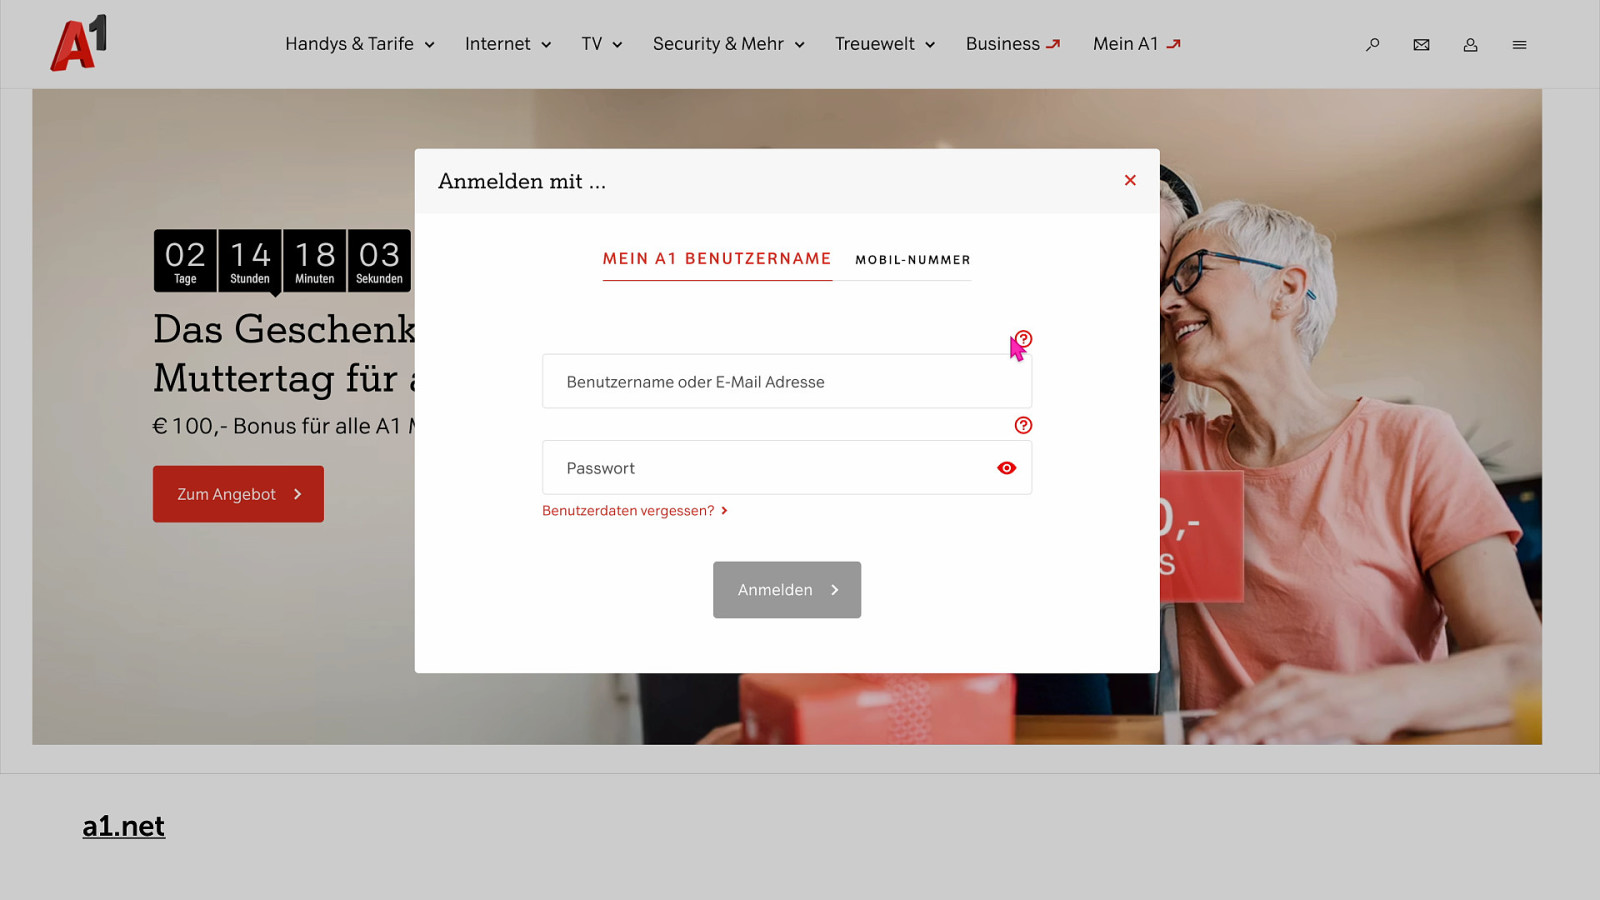Screen dimensions: 1600x900
Task: Open the Business external link
Action: (1013, 44)
